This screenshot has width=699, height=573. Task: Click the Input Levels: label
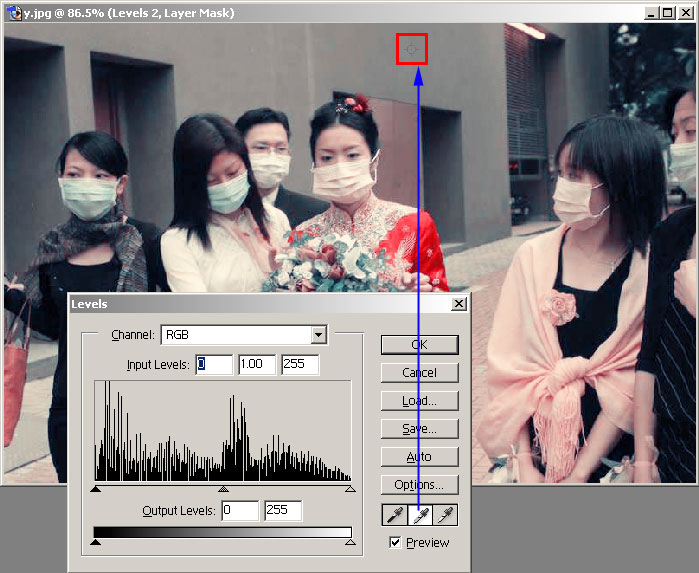[158, 365]
